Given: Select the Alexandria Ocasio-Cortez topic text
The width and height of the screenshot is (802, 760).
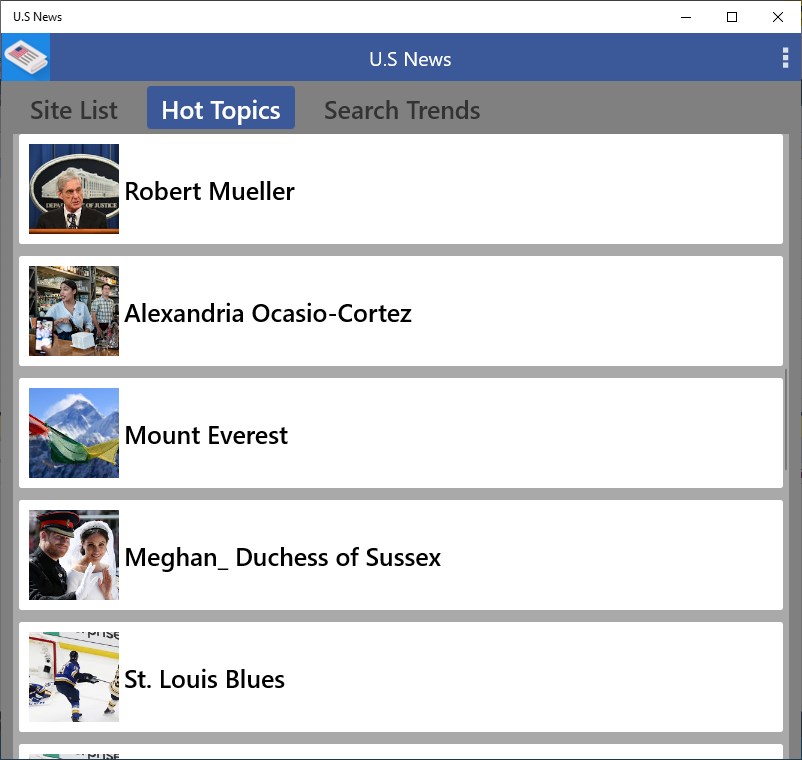Looking at the screenshot, I should [x=268, y=313].
